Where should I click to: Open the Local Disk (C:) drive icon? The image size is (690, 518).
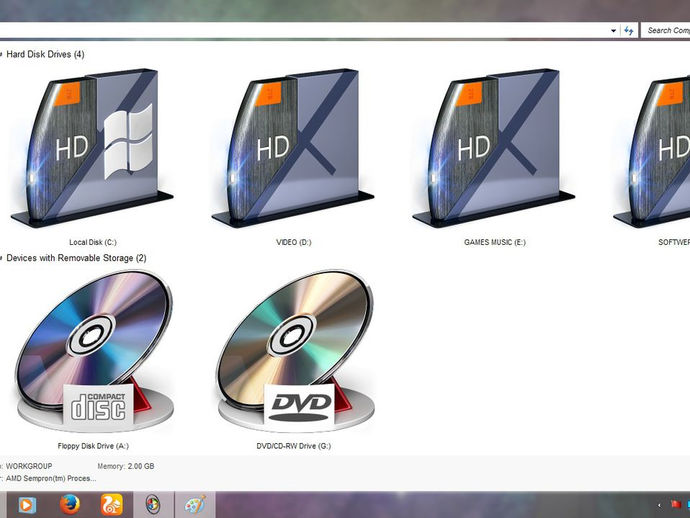point(92,148)
